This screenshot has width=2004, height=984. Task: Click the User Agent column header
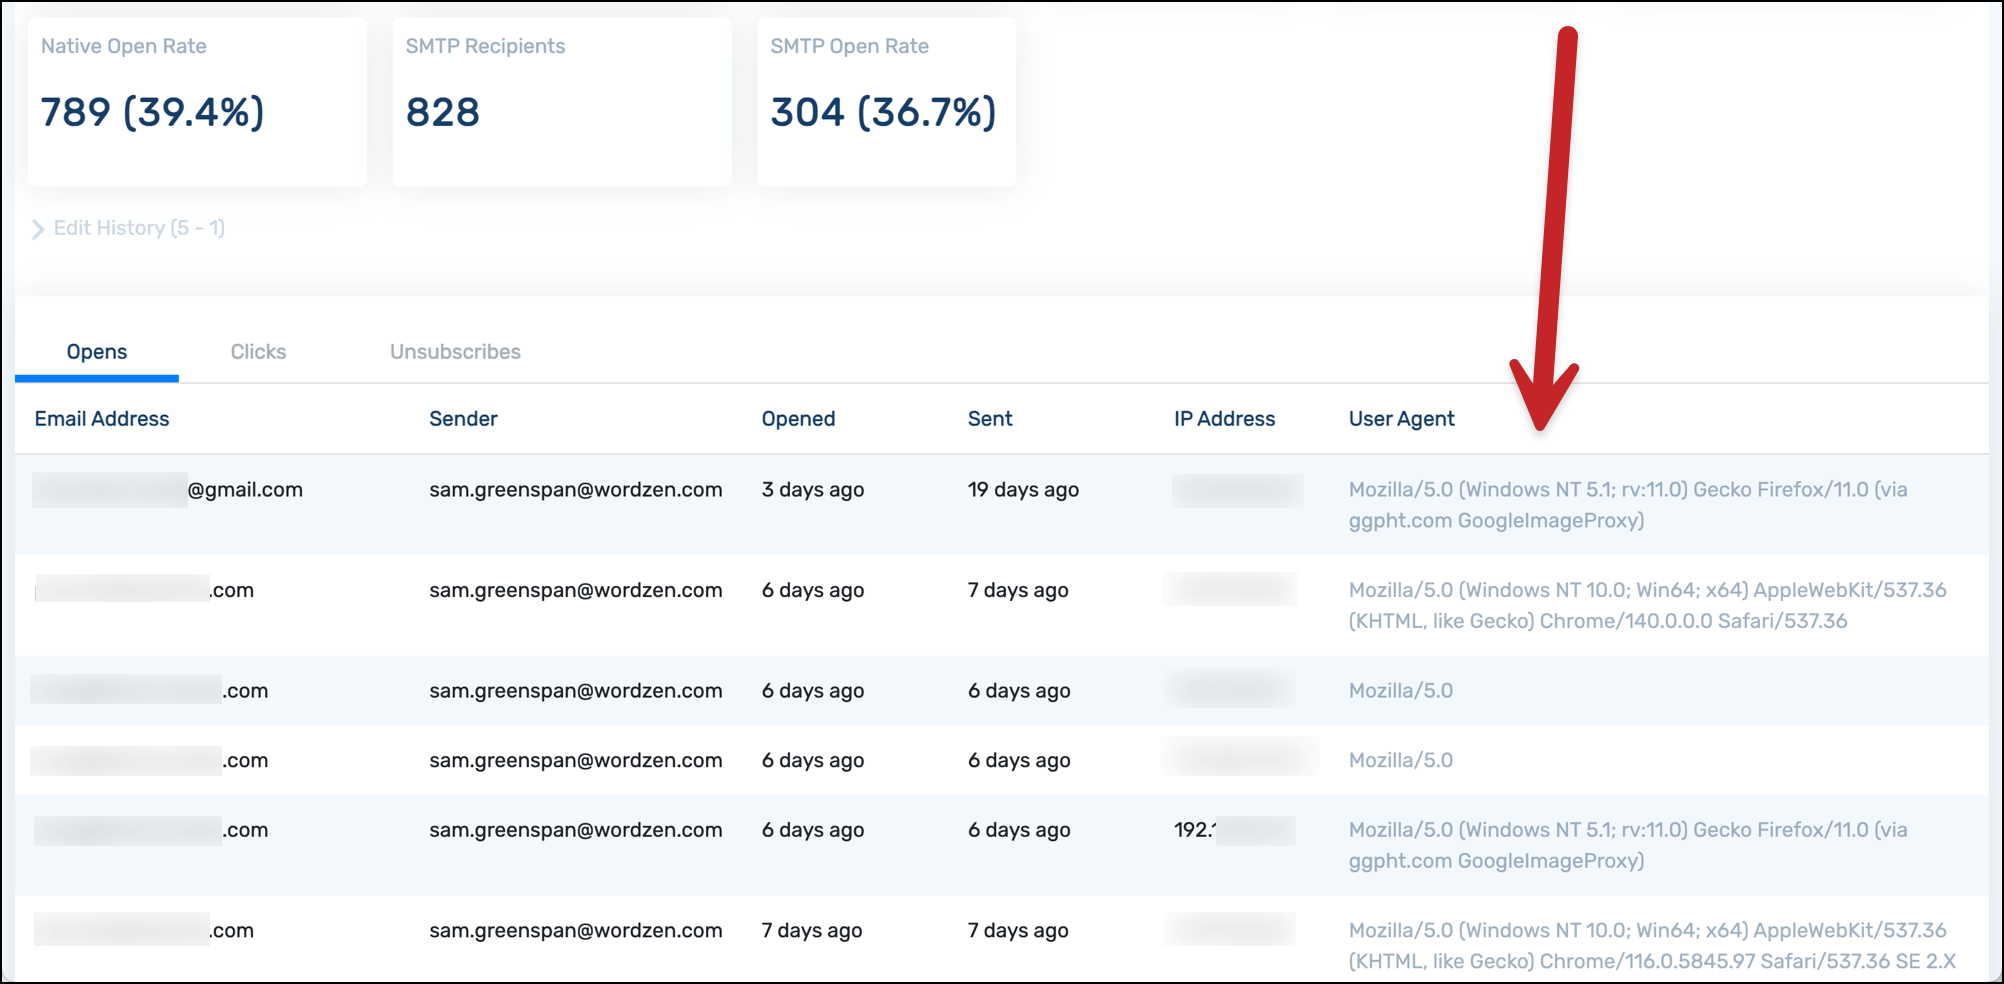(x=1401, y=419)
